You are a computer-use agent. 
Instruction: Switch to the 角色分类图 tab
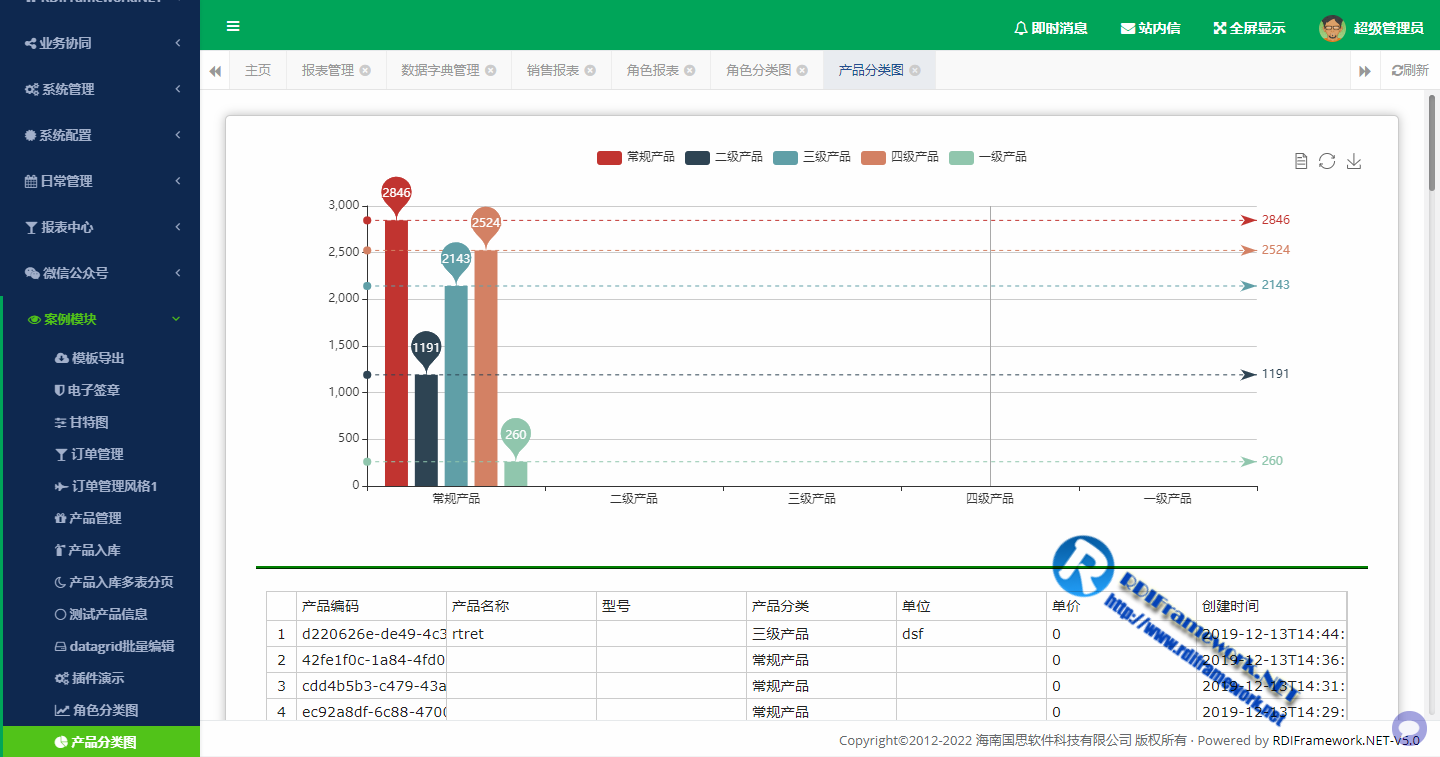coord(759,70)
